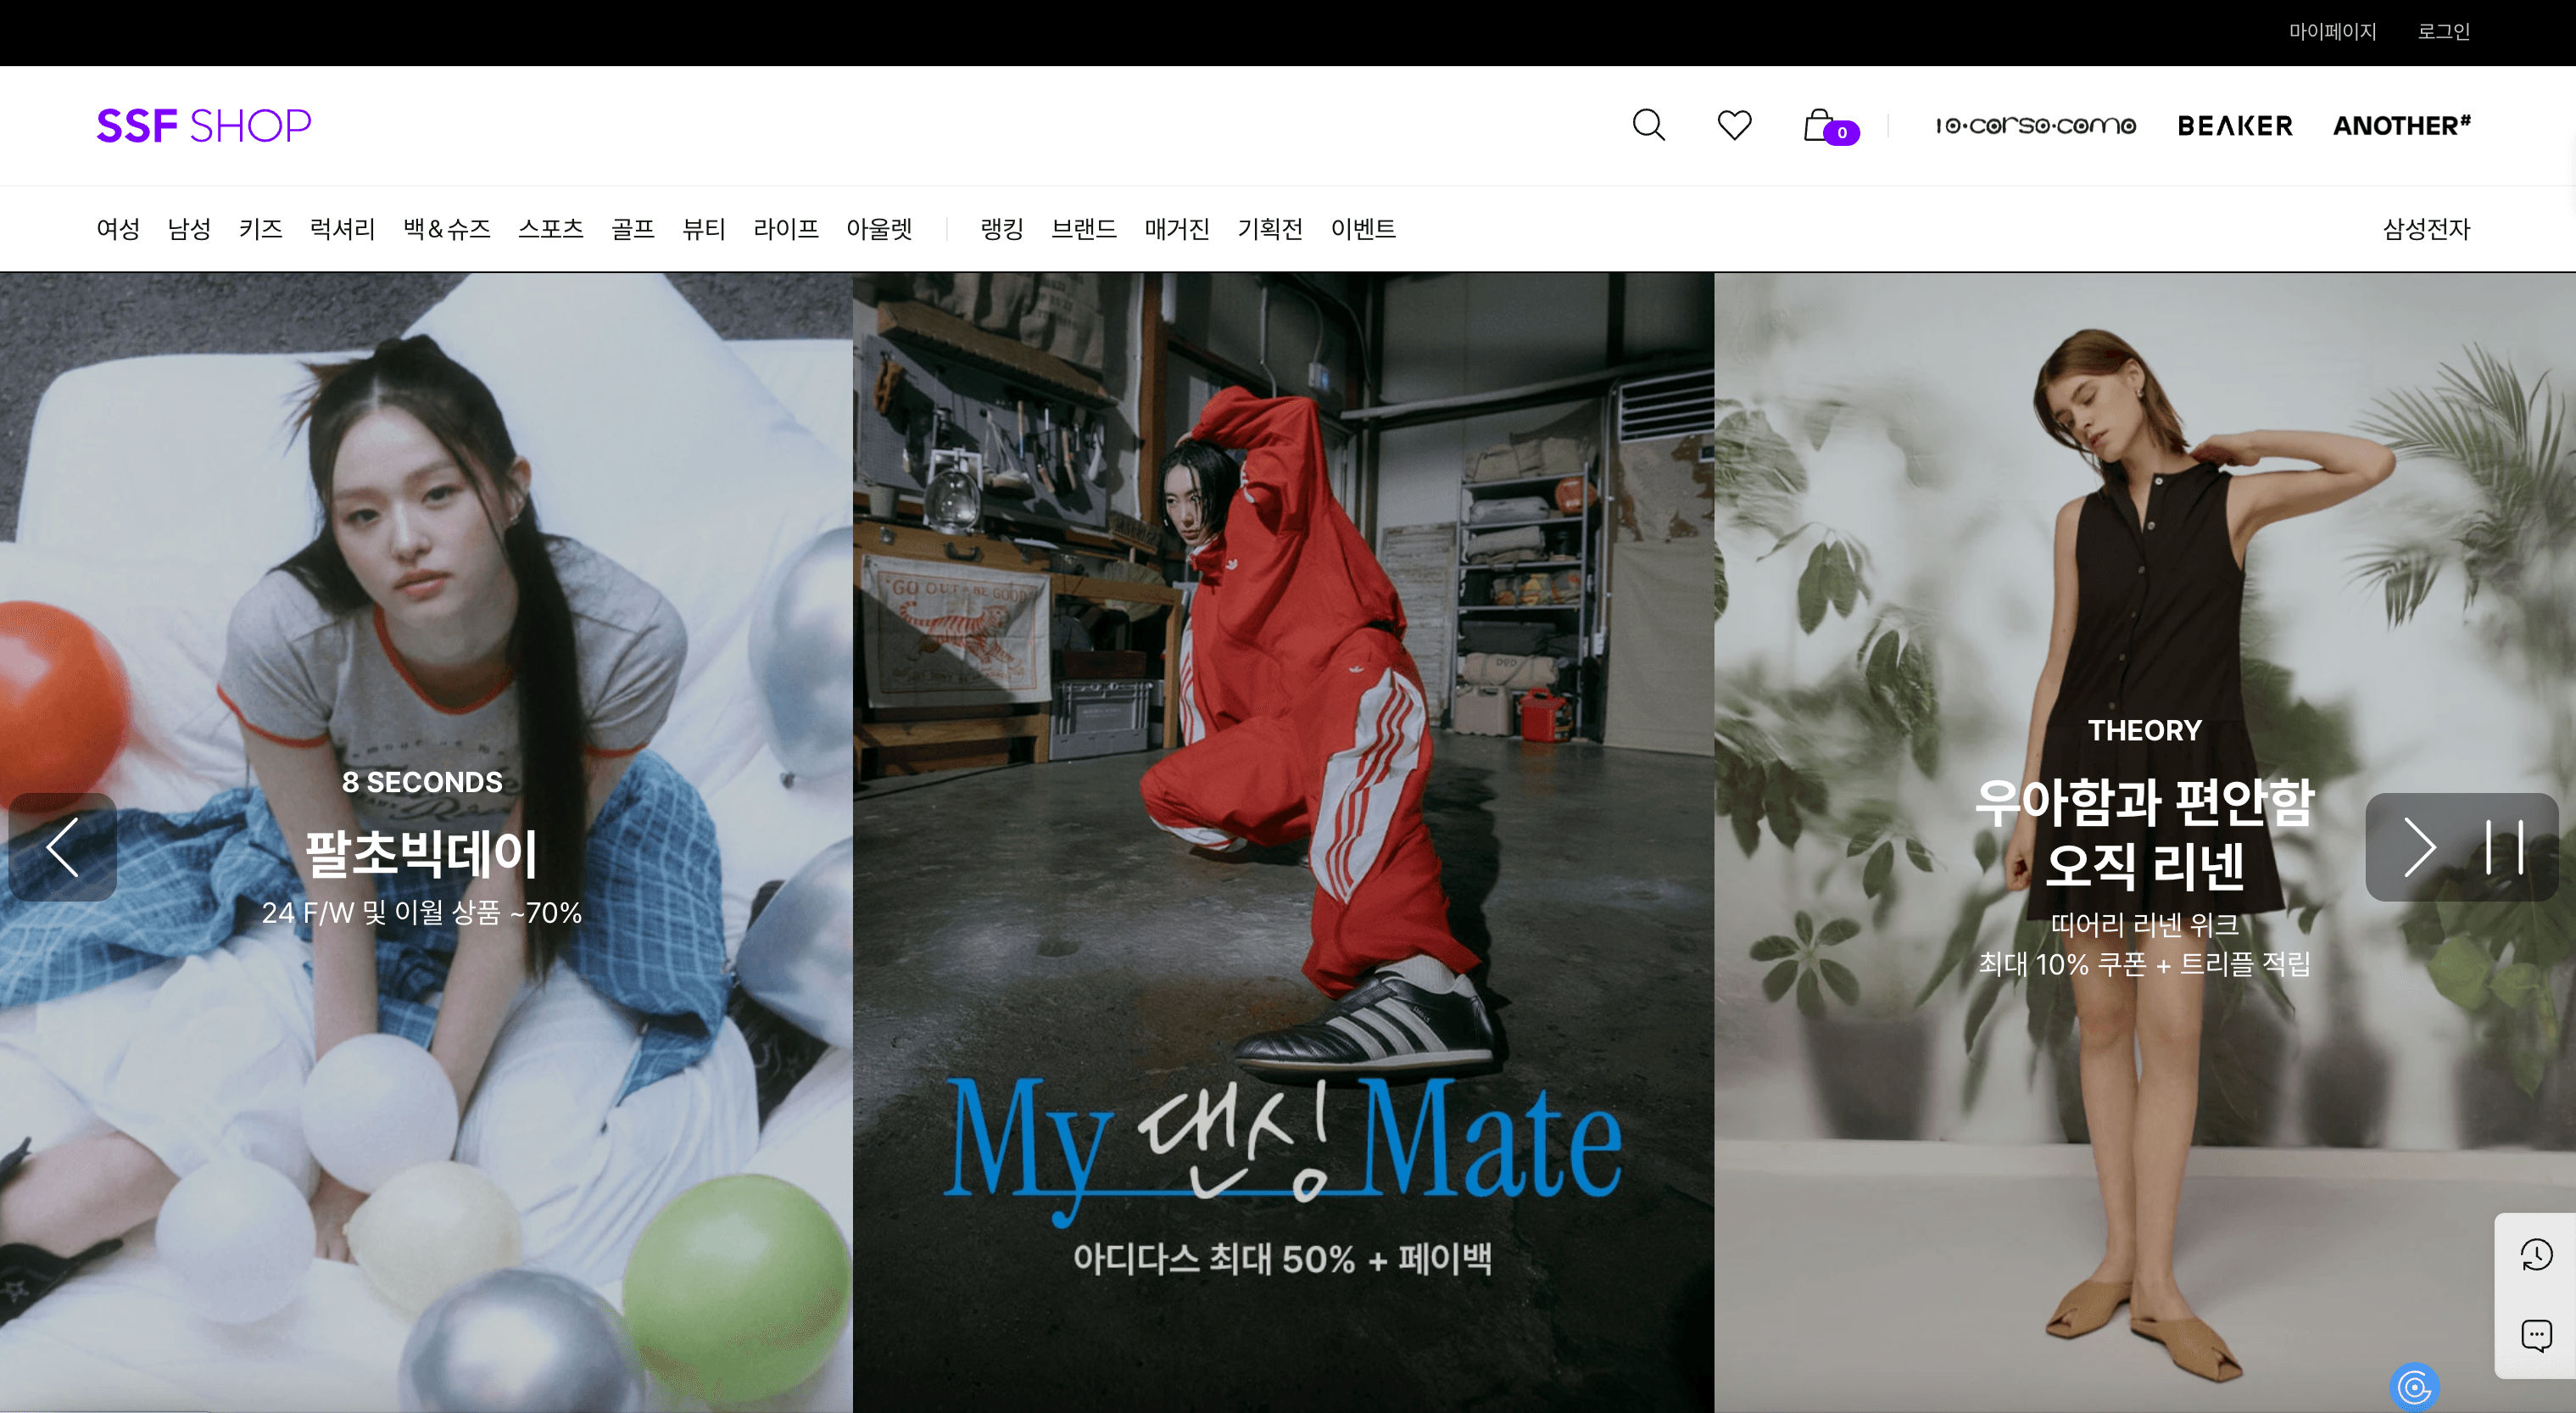Viewport: 2576px width, 1413px height.
Task: Click the 로그인 link
Action: [x=2443, y=32]
